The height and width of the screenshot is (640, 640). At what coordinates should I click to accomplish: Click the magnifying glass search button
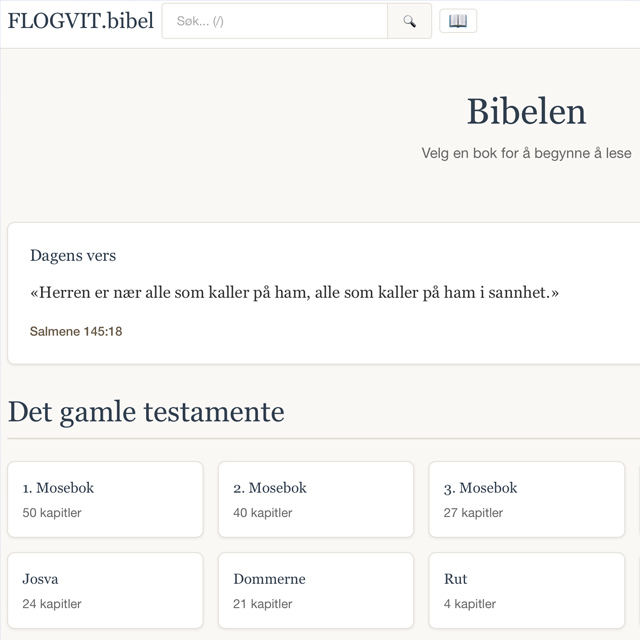[409, 21]
